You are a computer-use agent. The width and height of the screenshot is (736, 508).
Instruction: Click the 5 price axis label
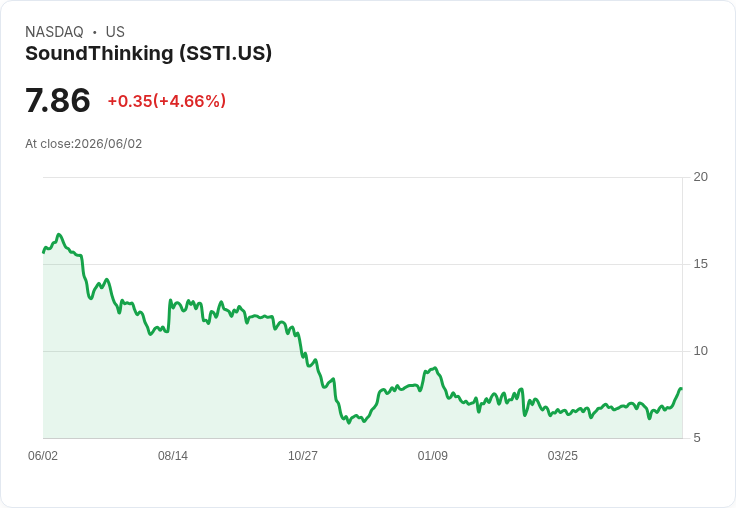click(697, 438)
